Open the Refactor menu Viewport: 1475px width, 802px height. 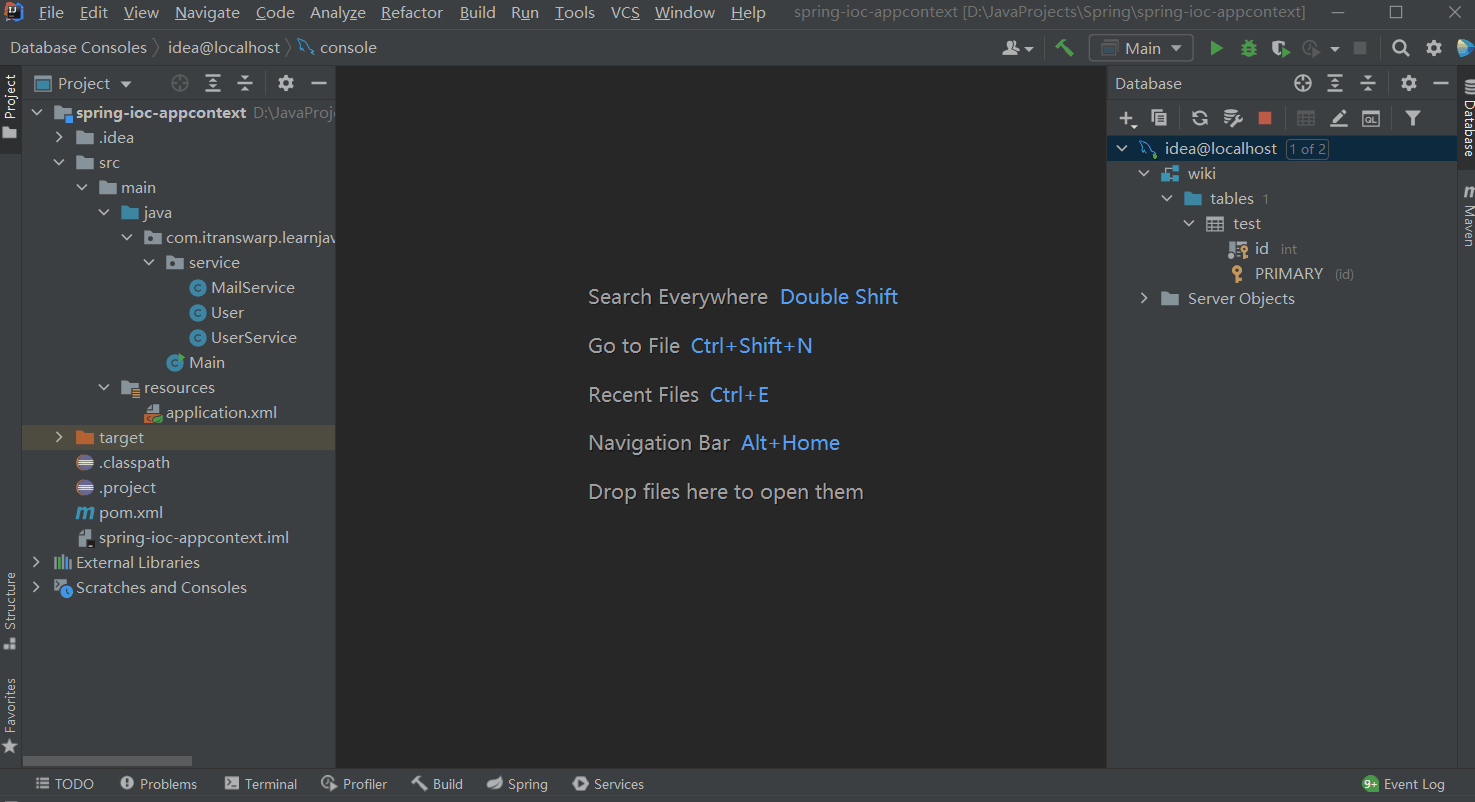coord(412,13)
